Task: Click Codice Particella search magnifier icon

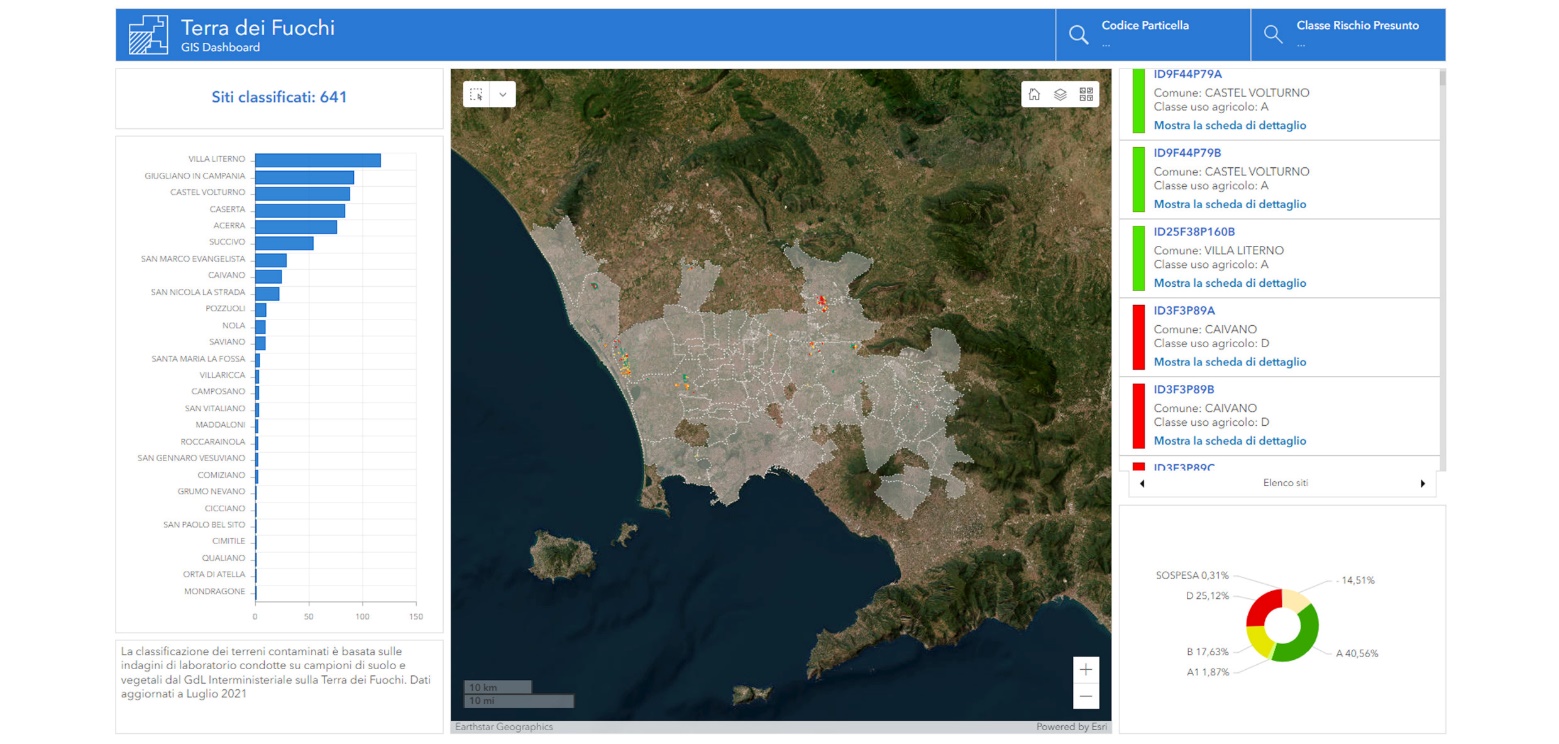Action: click(x=1078, y=35)
